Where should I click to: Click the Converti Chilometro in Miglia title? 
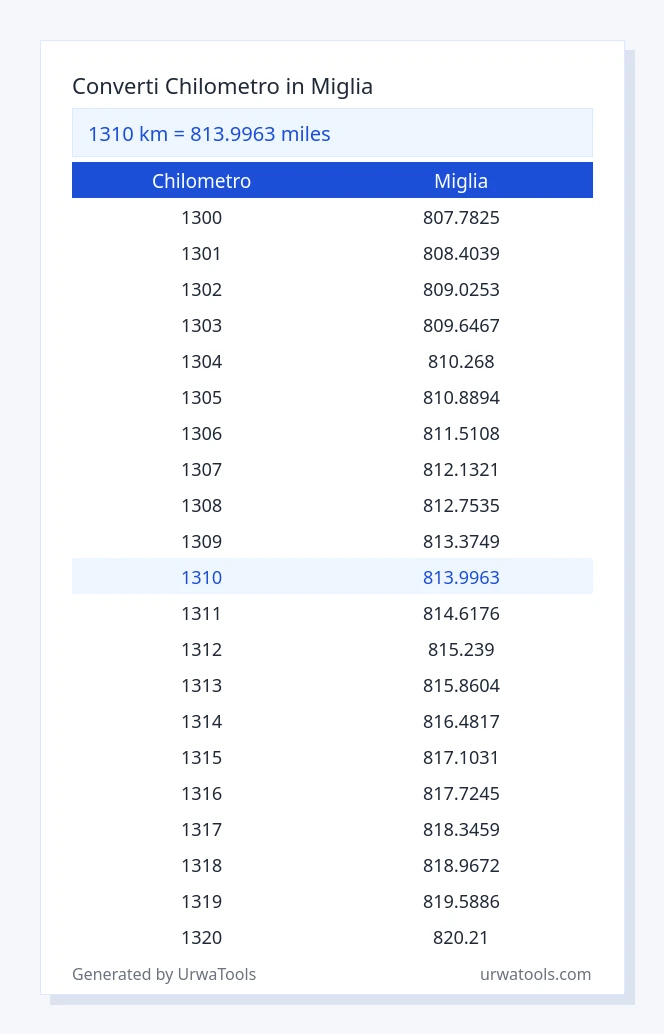tap(222, 86)
